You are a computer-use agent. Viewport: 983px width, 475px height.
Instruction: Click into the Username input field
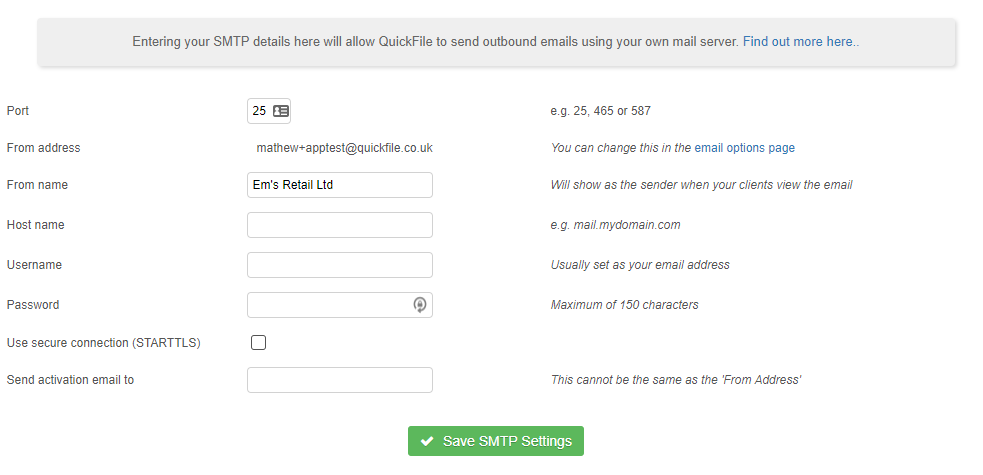340,265
